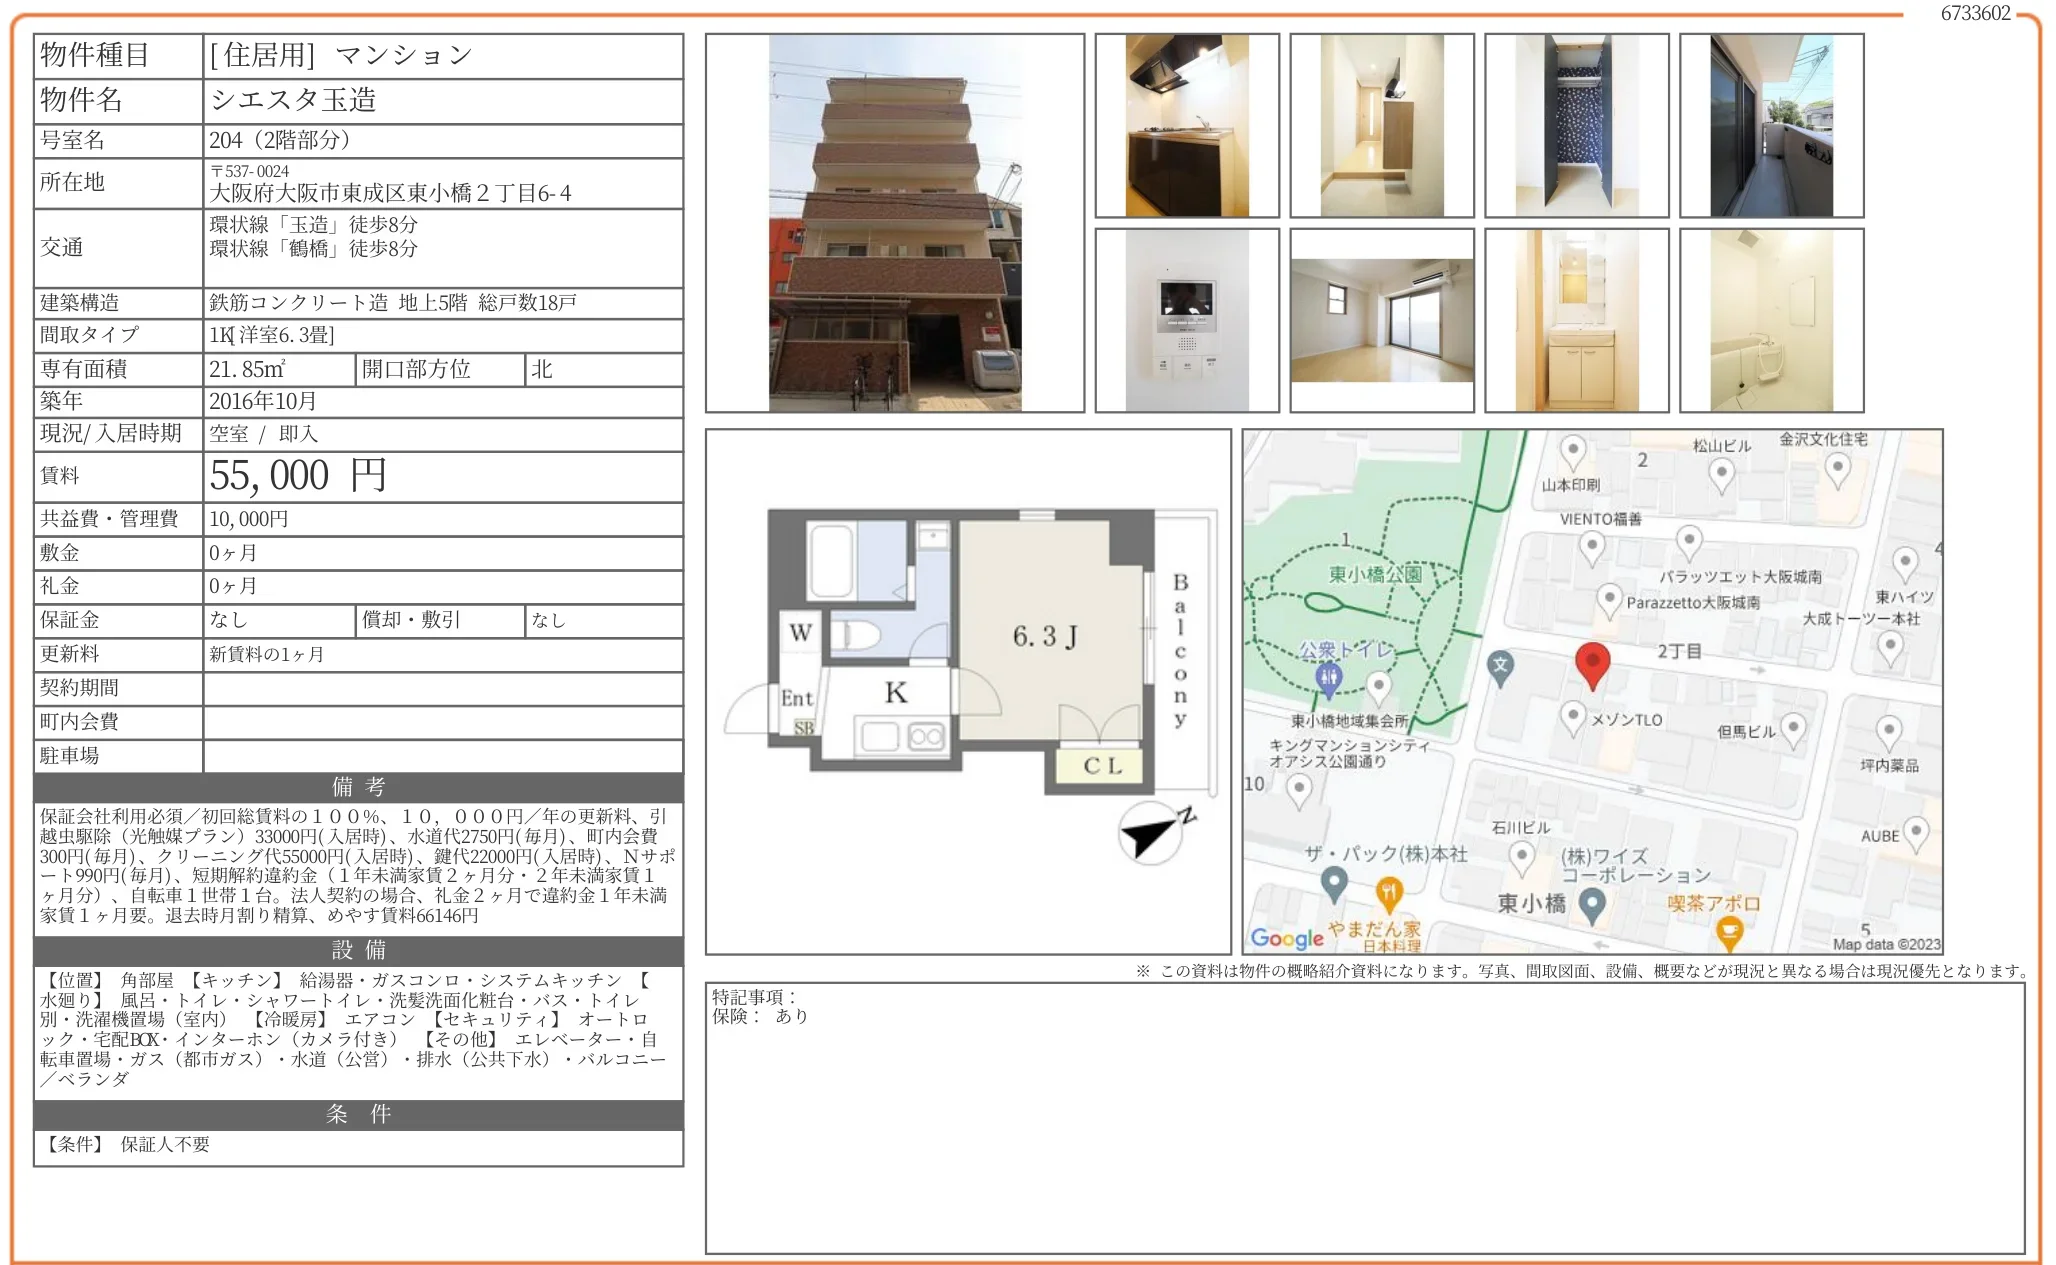Image resolution: width=2056 pixels, height=1265 pixels.
Task: Click the 特記事項 notes box
Action: pos(1364,1117)
